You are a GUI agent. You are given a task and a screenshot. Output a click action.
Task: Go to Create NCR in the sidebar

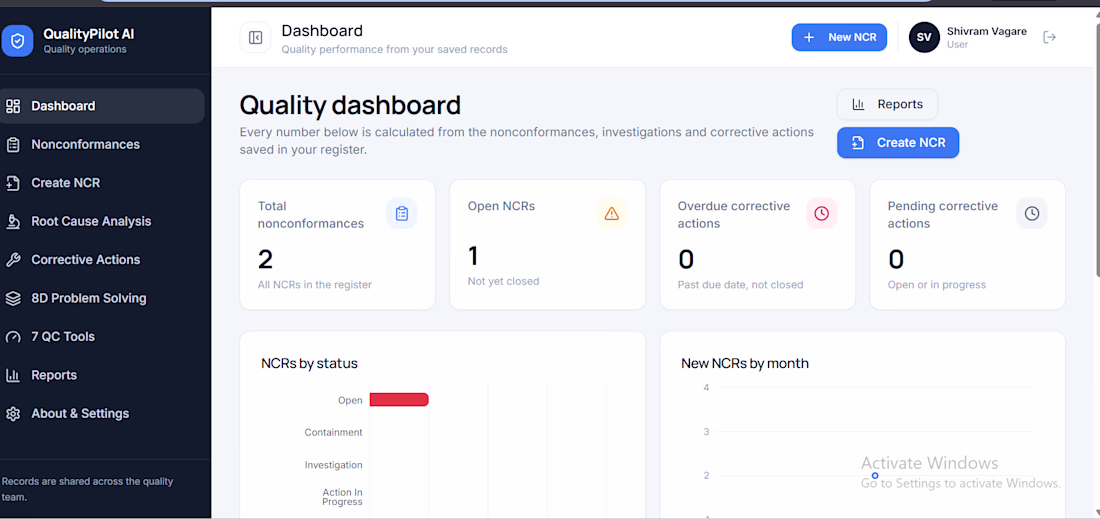pos(102,183)
